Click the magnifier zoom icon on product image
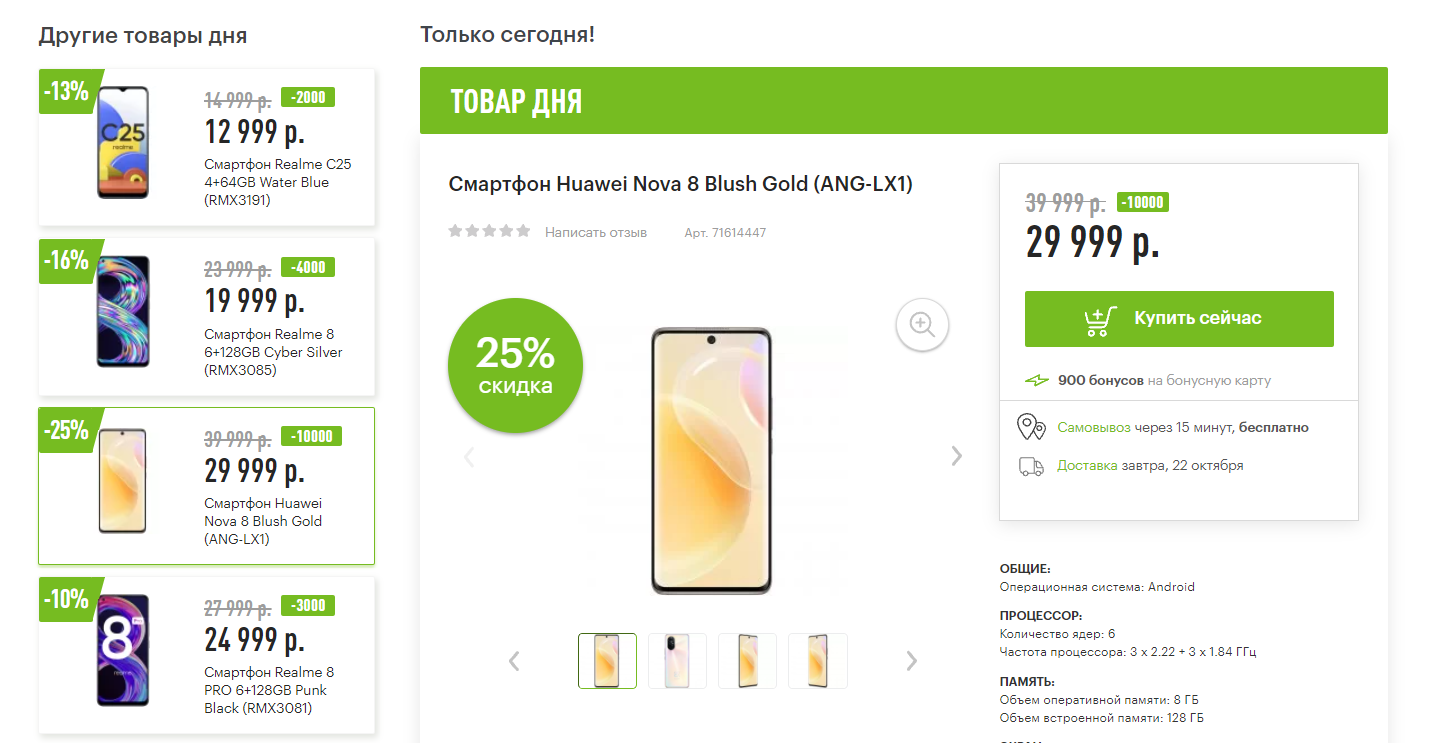This screenshot has height=743, width=1440. click(922, 324)
